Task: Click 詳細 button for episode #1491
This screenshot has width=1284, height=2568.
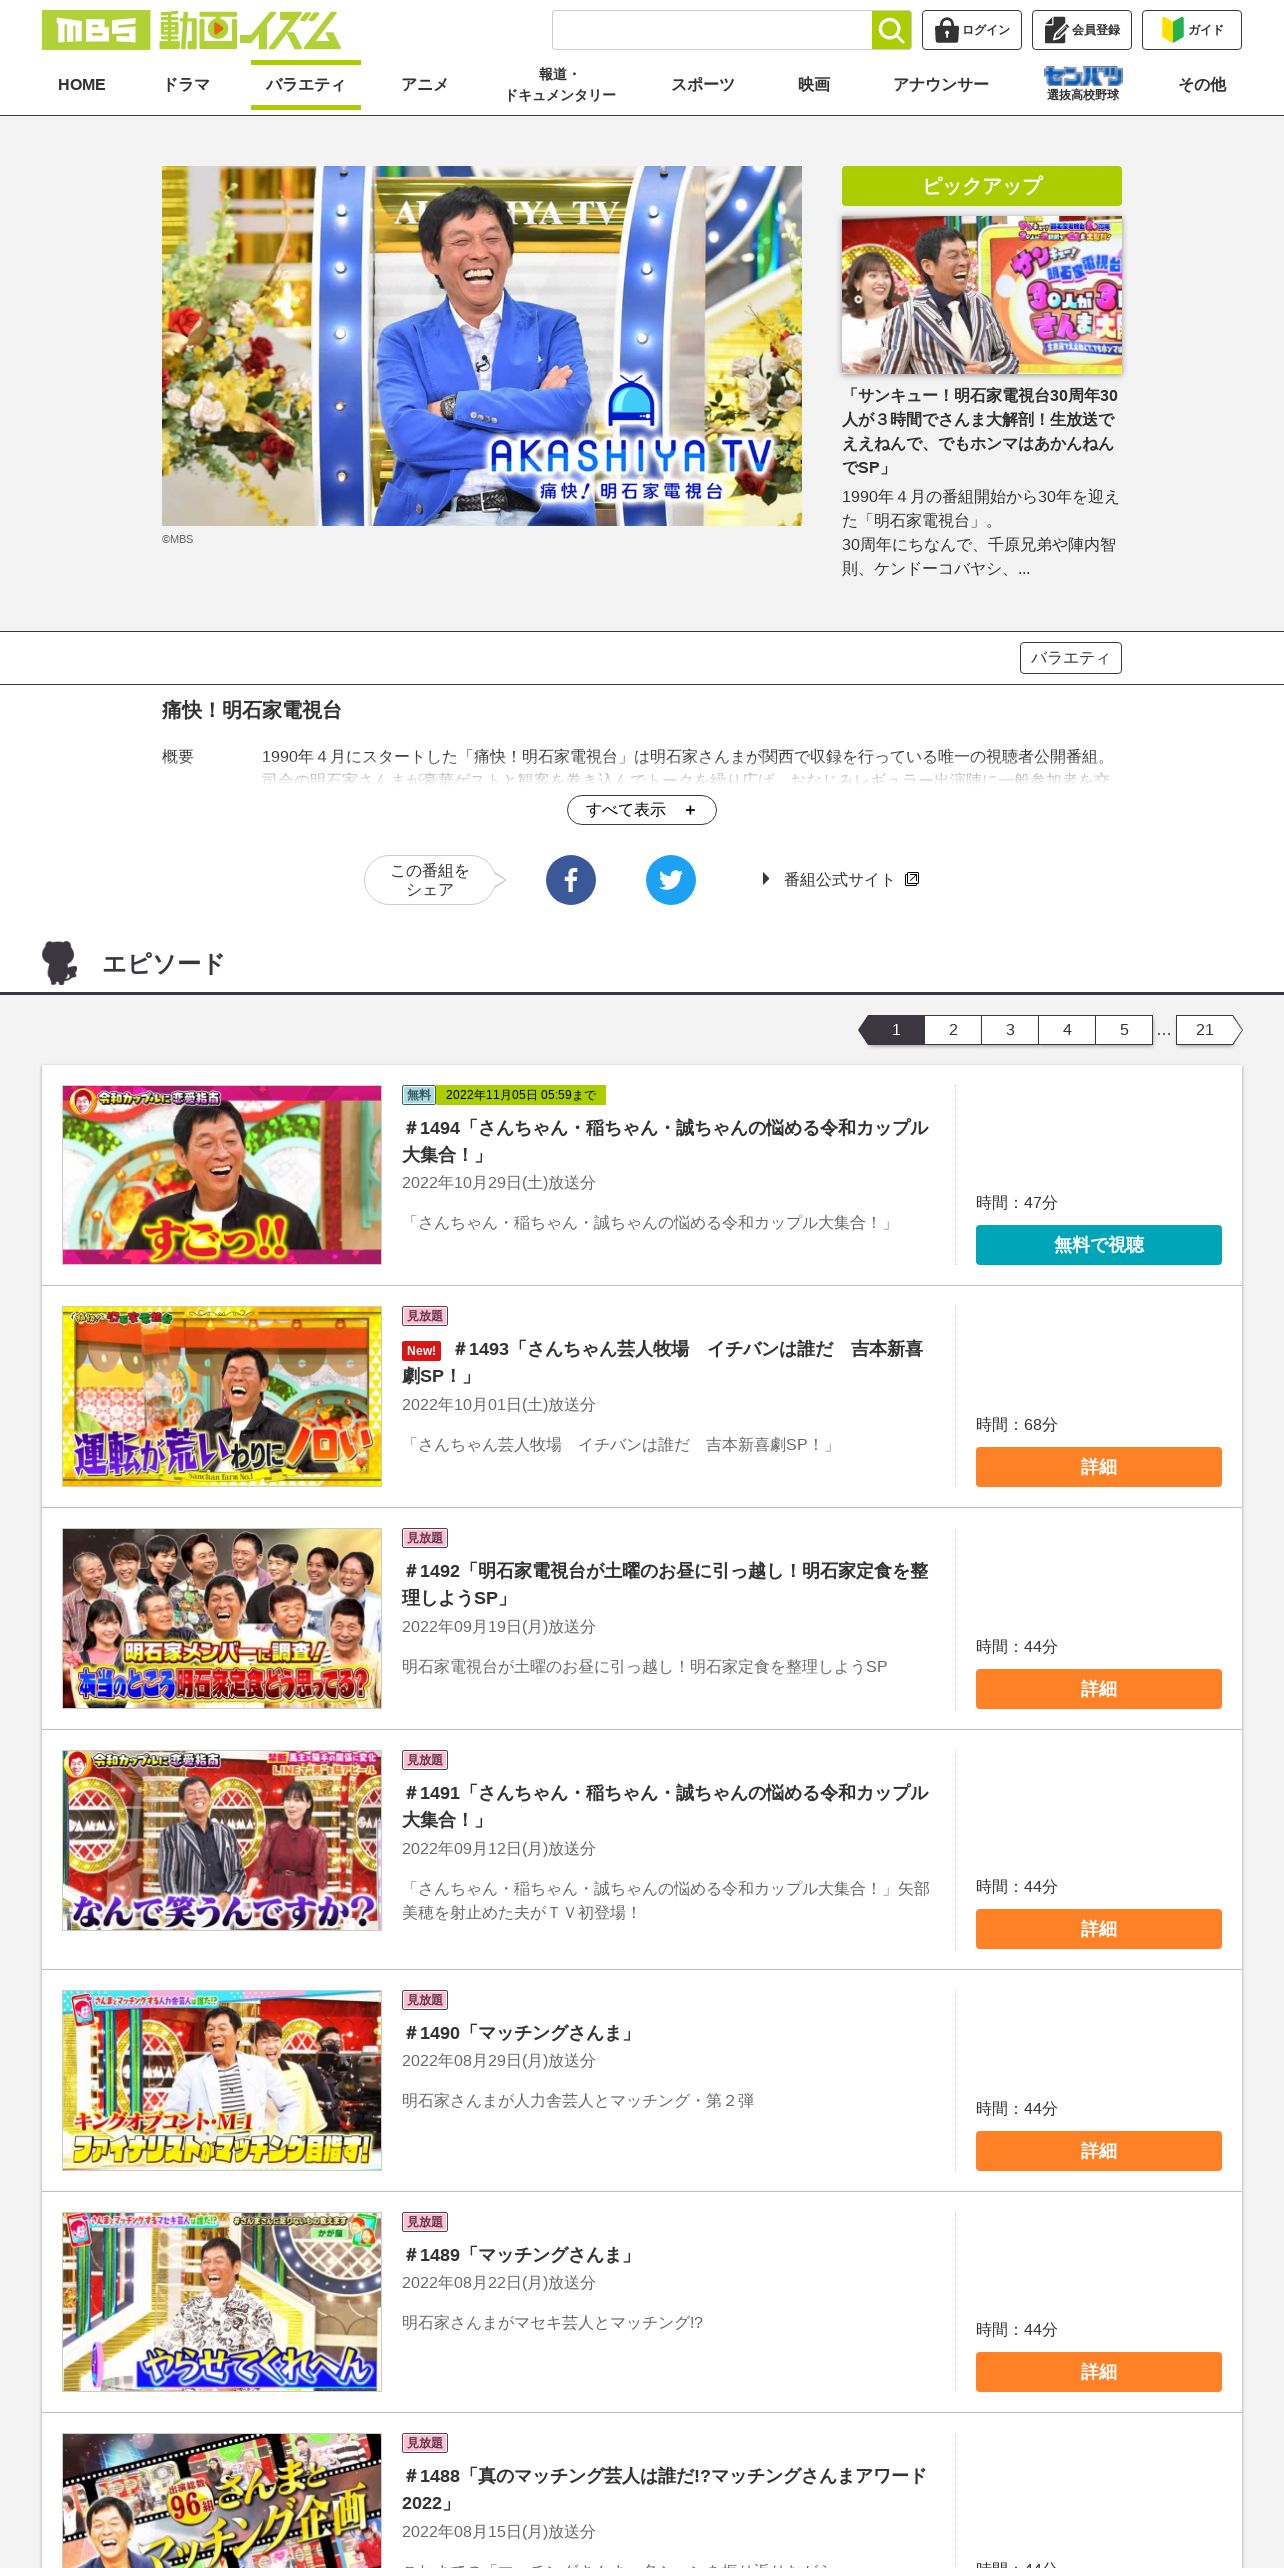Action: tap(1099, 1929)
